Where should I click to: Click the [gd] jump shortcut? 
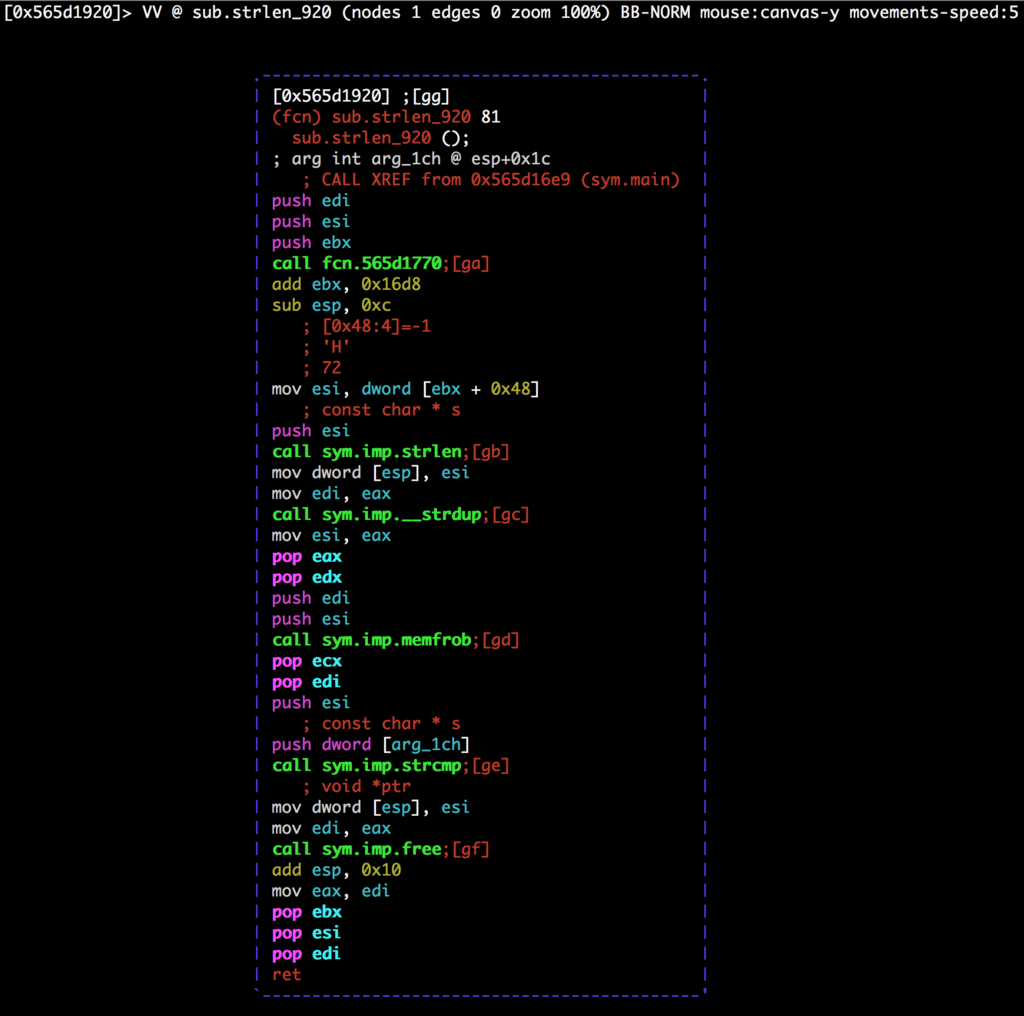click(500, 639)
